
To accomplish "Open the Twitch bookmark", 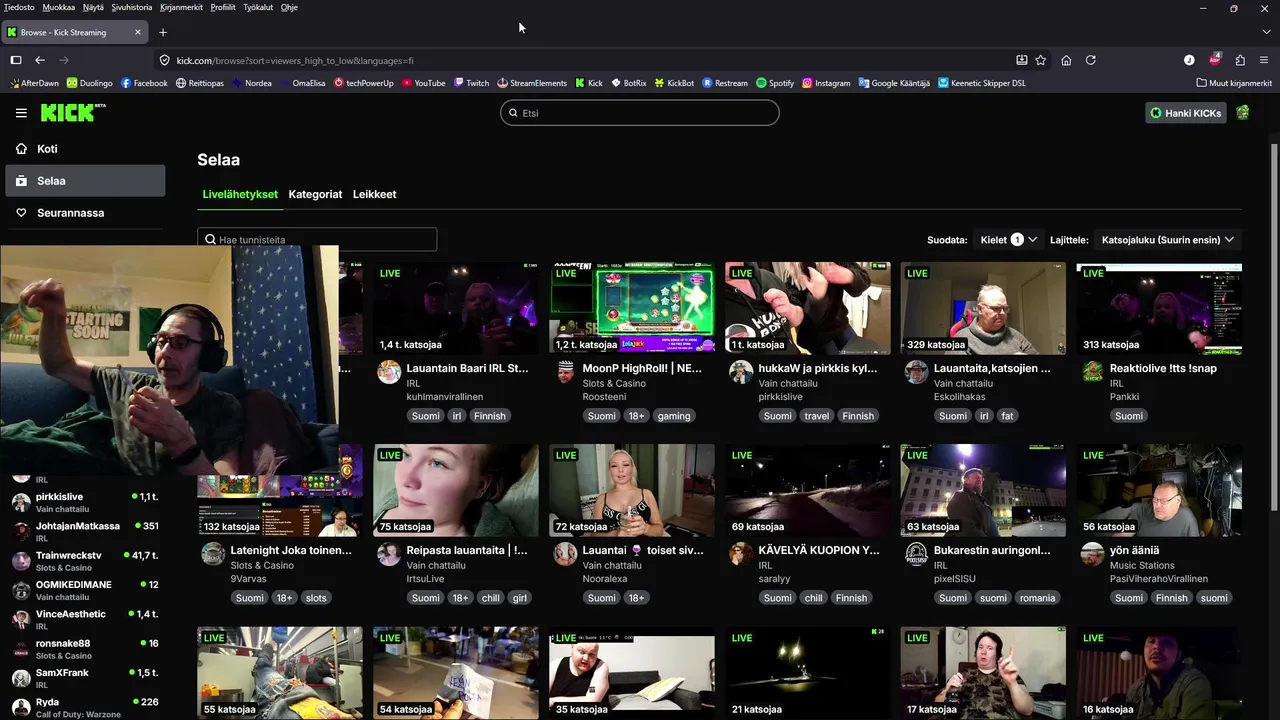I will 471,83.
